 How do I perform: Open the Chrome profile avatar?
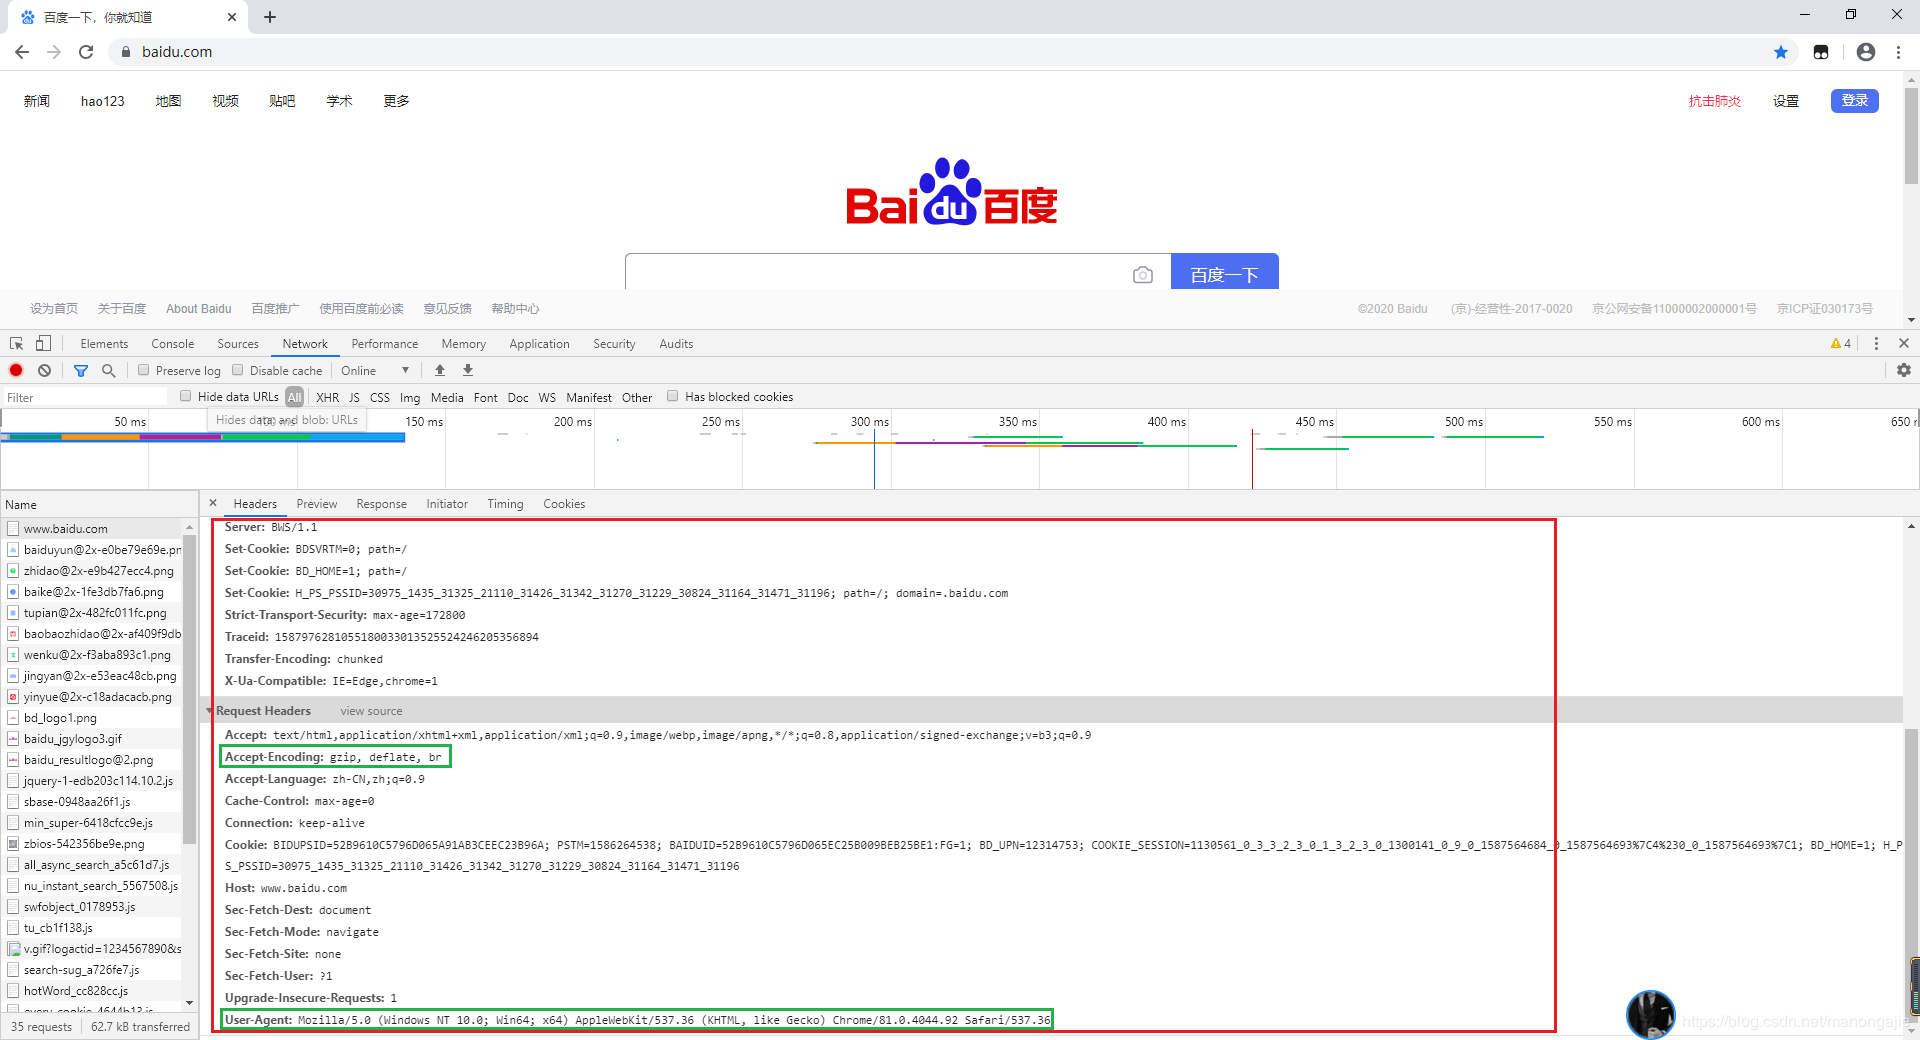pos(1866,52)
